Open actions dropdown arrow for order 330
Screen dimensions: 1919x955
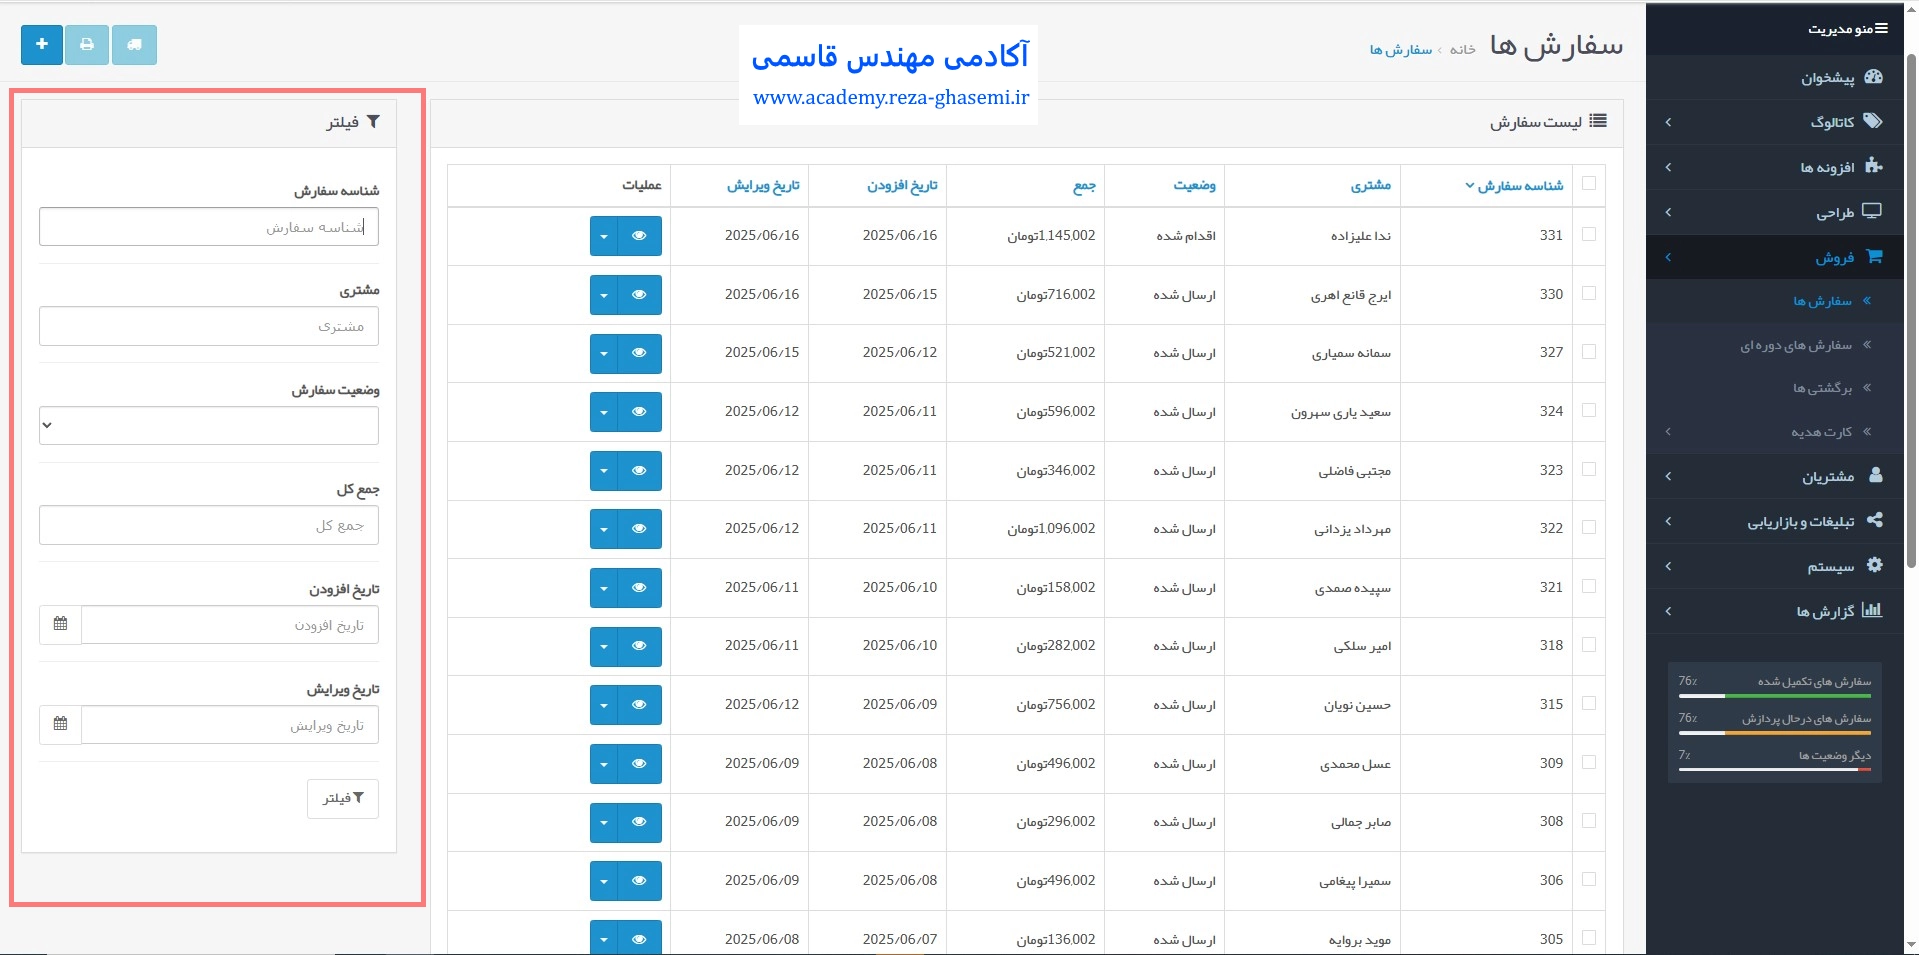click(604, 295)
